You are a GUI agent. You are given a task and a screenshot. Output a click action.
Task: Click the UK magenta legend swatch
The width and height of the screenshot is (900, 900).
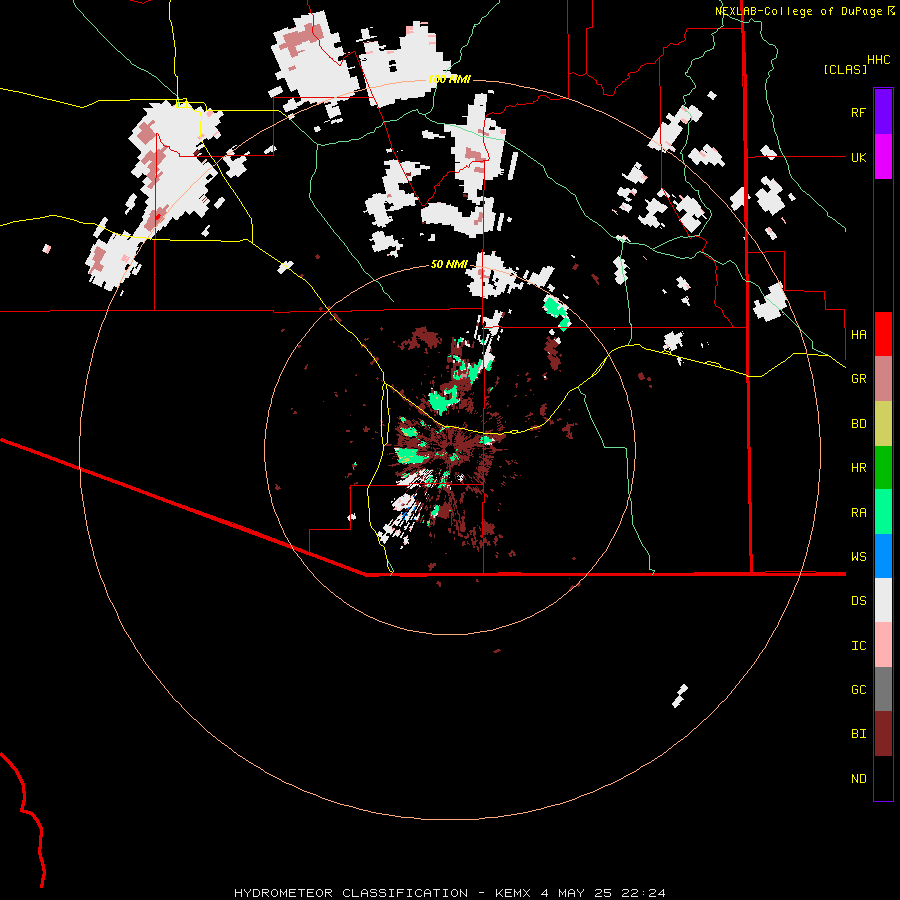pos(883,157)
